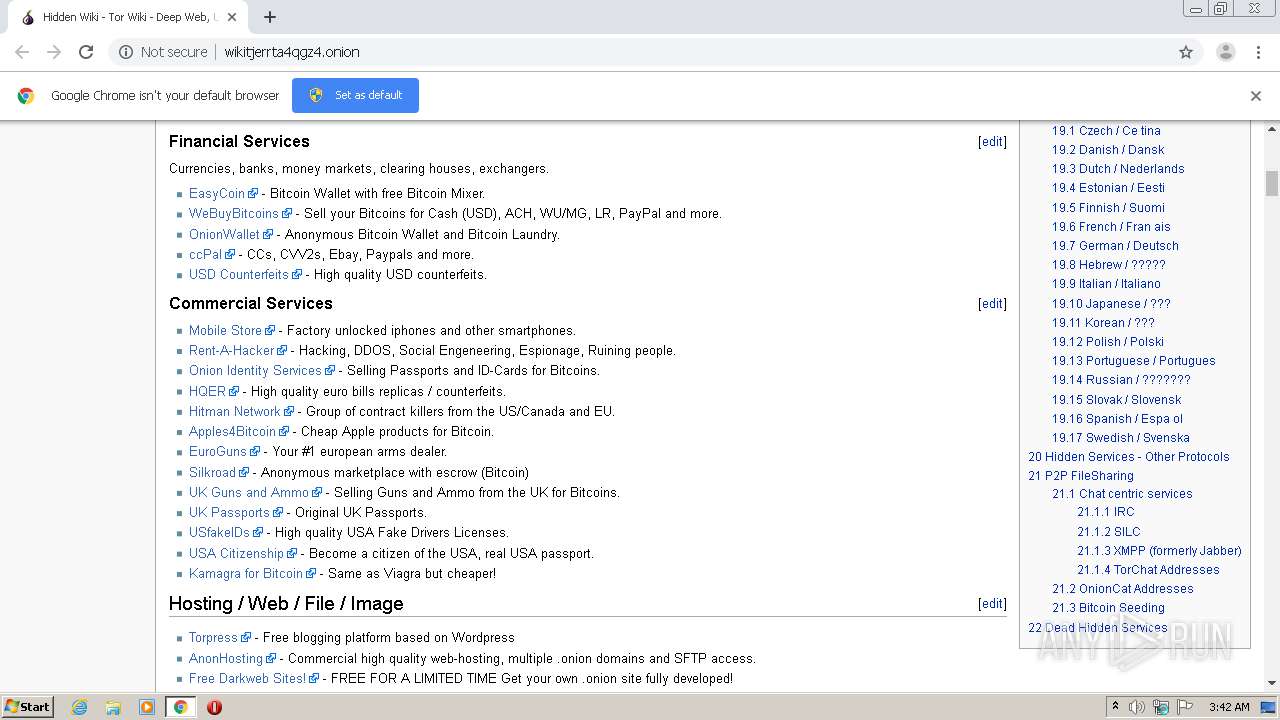Open a new tab with plus icon
Viewport: 1280px width, 720px height.
coord(270,17)
